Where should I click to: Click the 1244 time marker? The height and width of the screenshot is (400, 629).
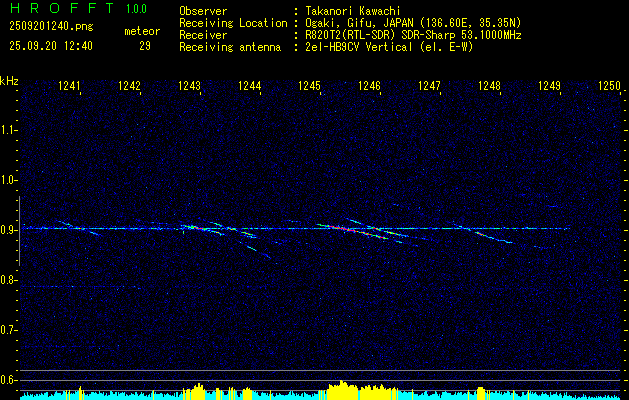[250, 86]
